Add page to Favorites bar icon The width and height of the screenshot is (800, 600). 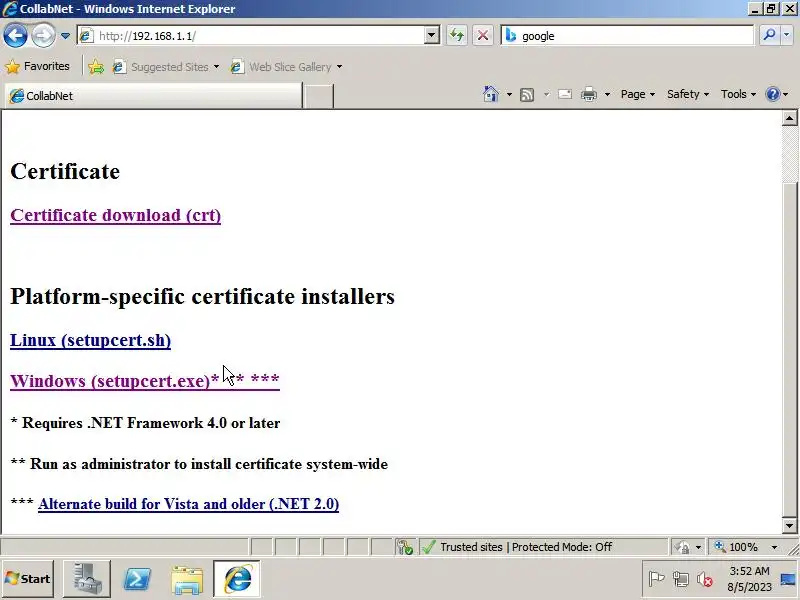point(96,67)
